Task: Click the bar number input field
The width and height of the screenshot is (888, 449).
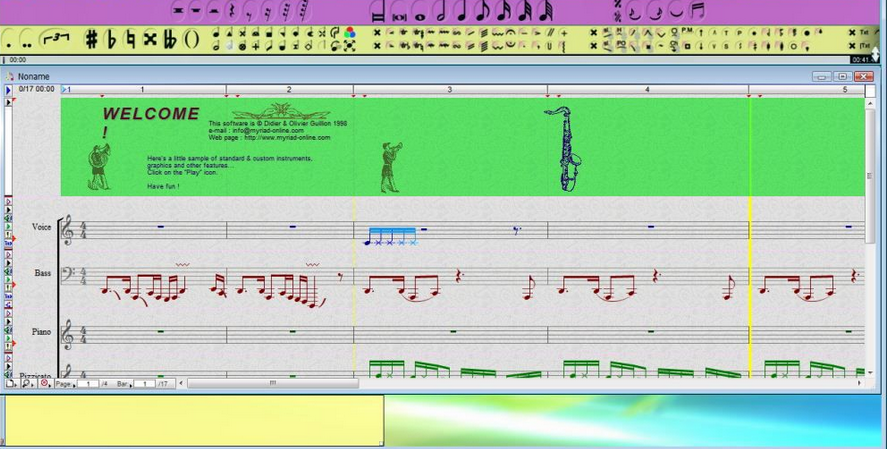Action: click(x=144, y=384)
